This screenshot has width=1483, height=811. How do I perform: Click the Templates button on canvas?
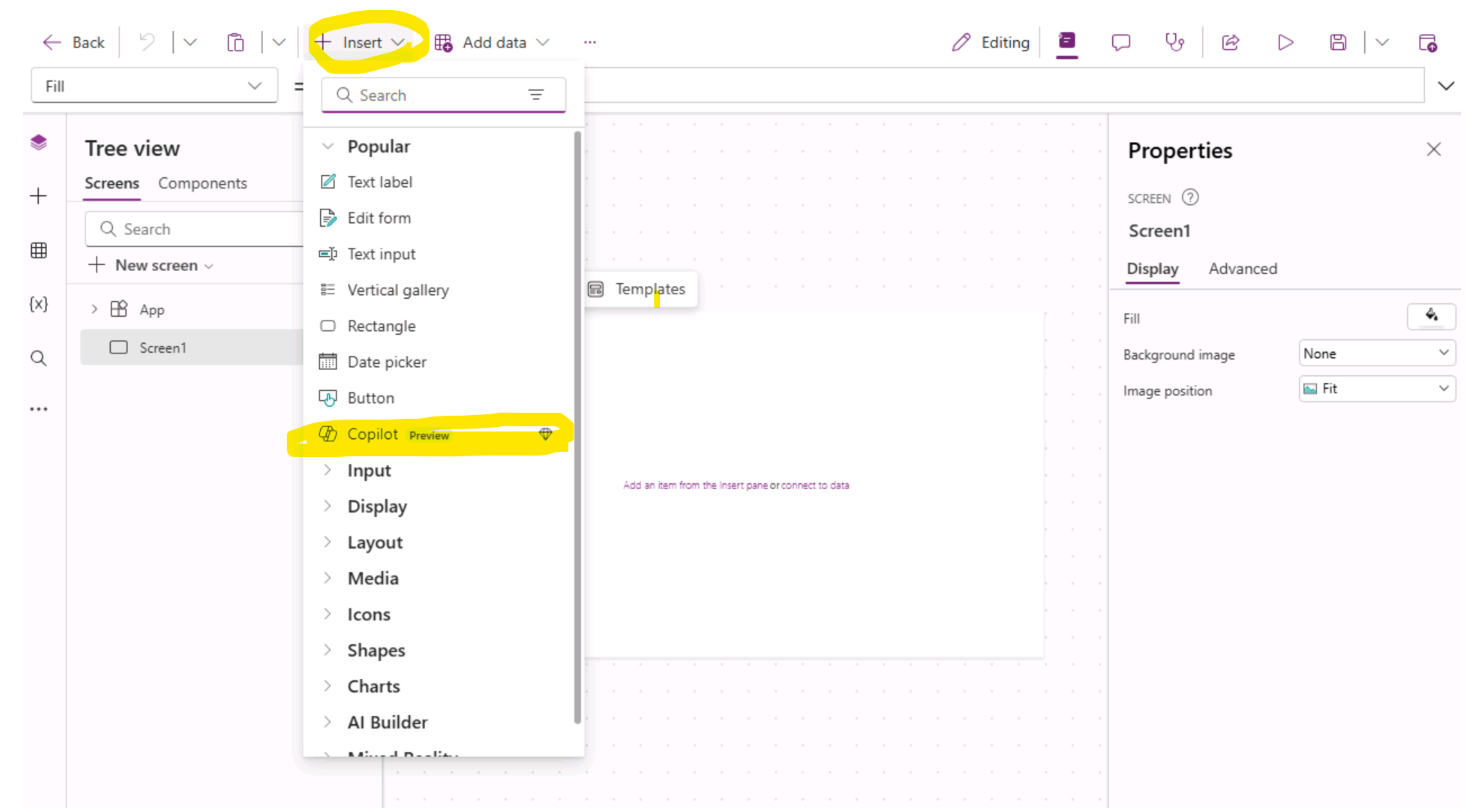pyautogui.click(x=638, y=289)
